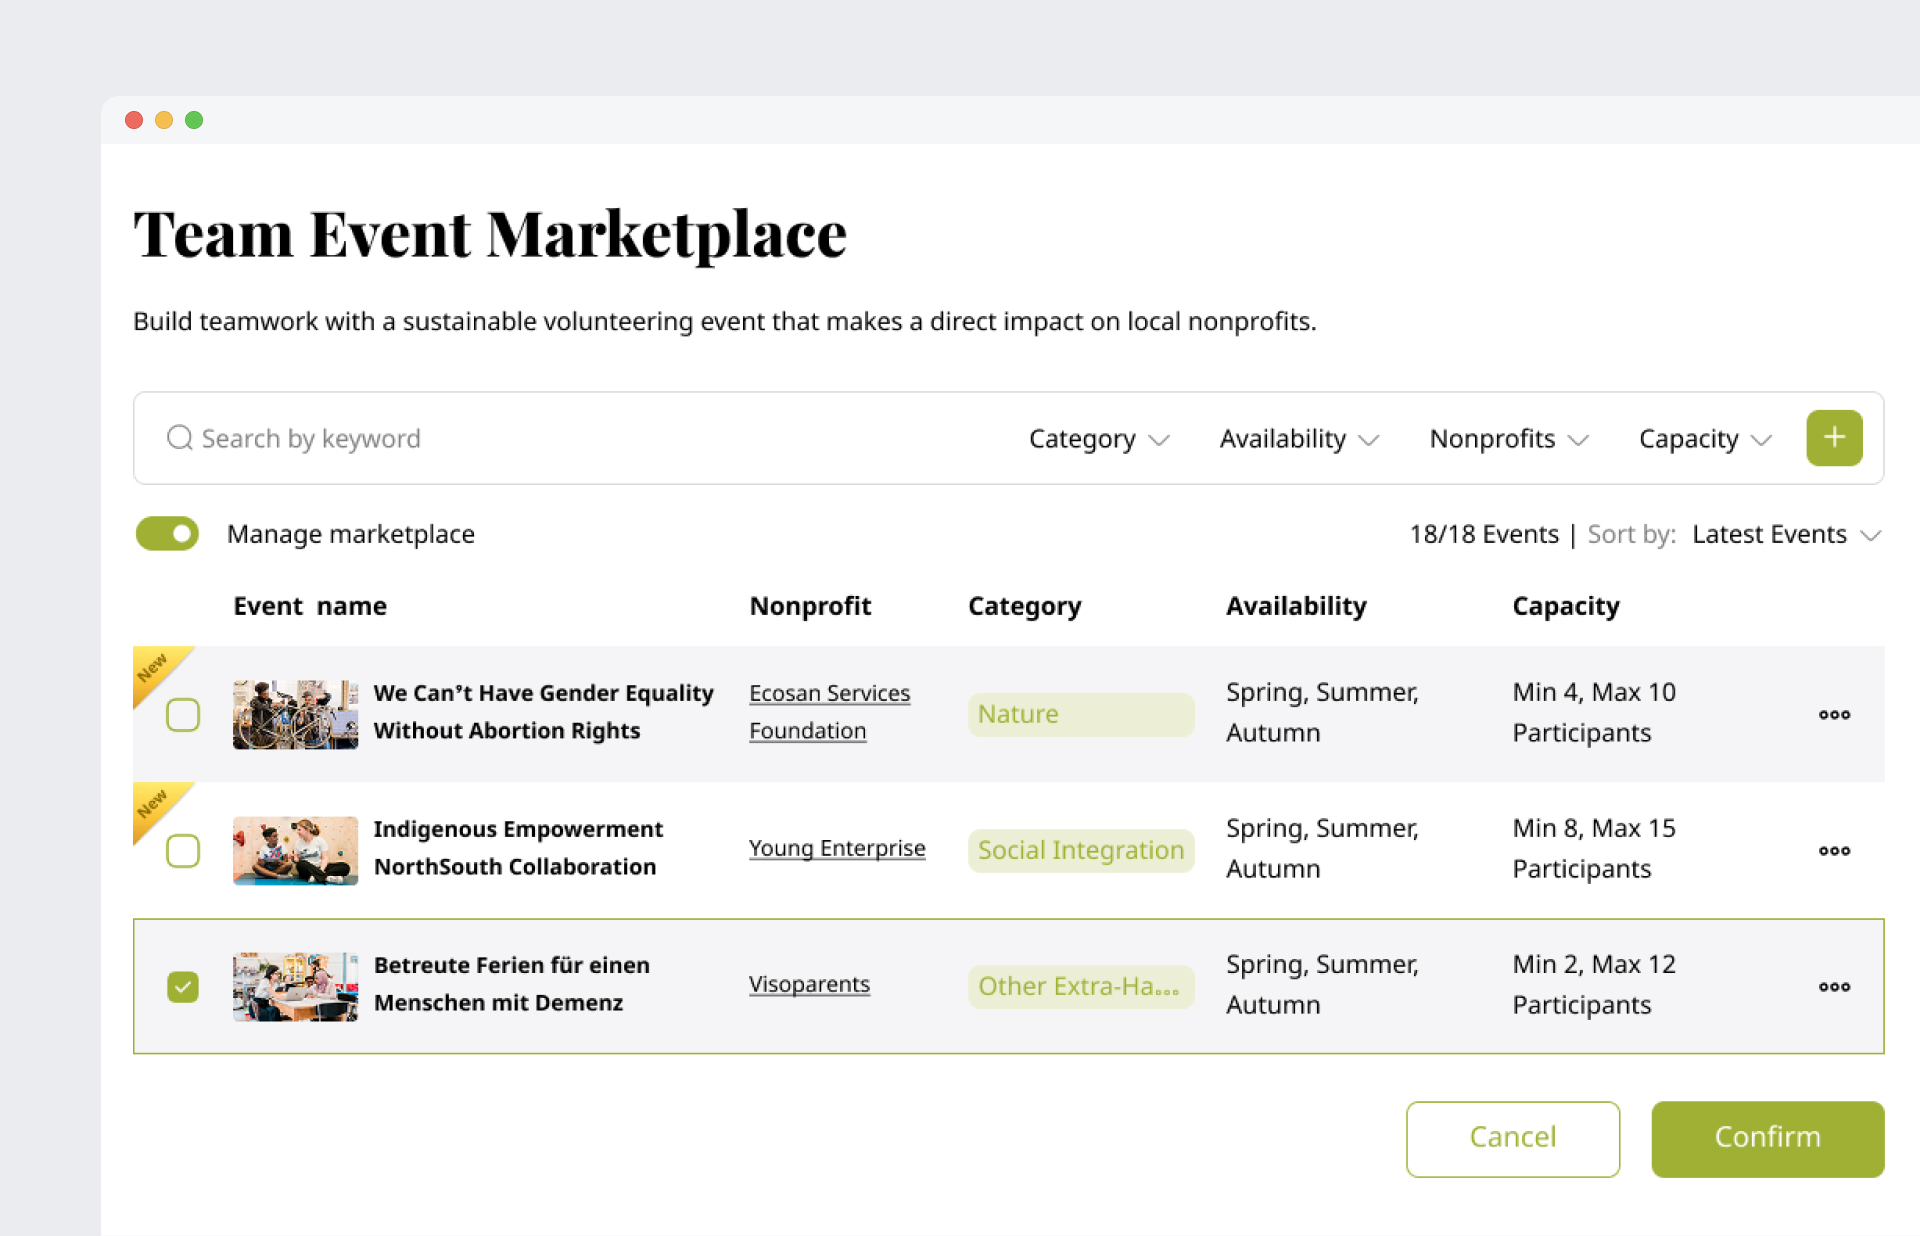Open the Young Enterprise nonprofit link
The image size is (1920, 1236).
pos(837,848)
